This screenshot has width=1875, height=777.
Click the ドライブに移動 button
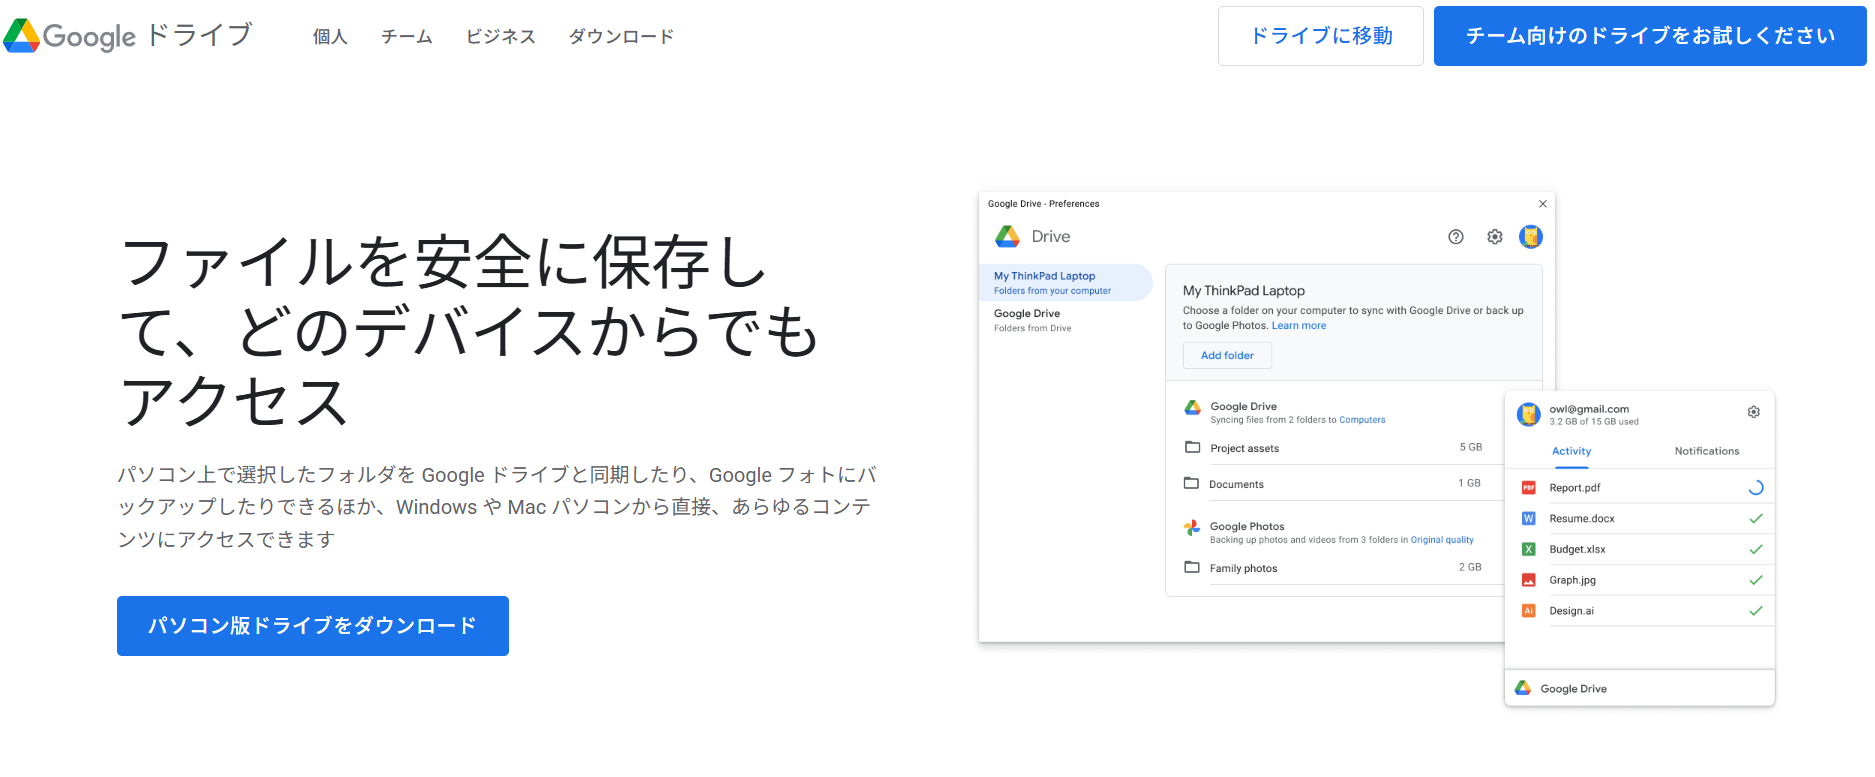click(1320, 36)
